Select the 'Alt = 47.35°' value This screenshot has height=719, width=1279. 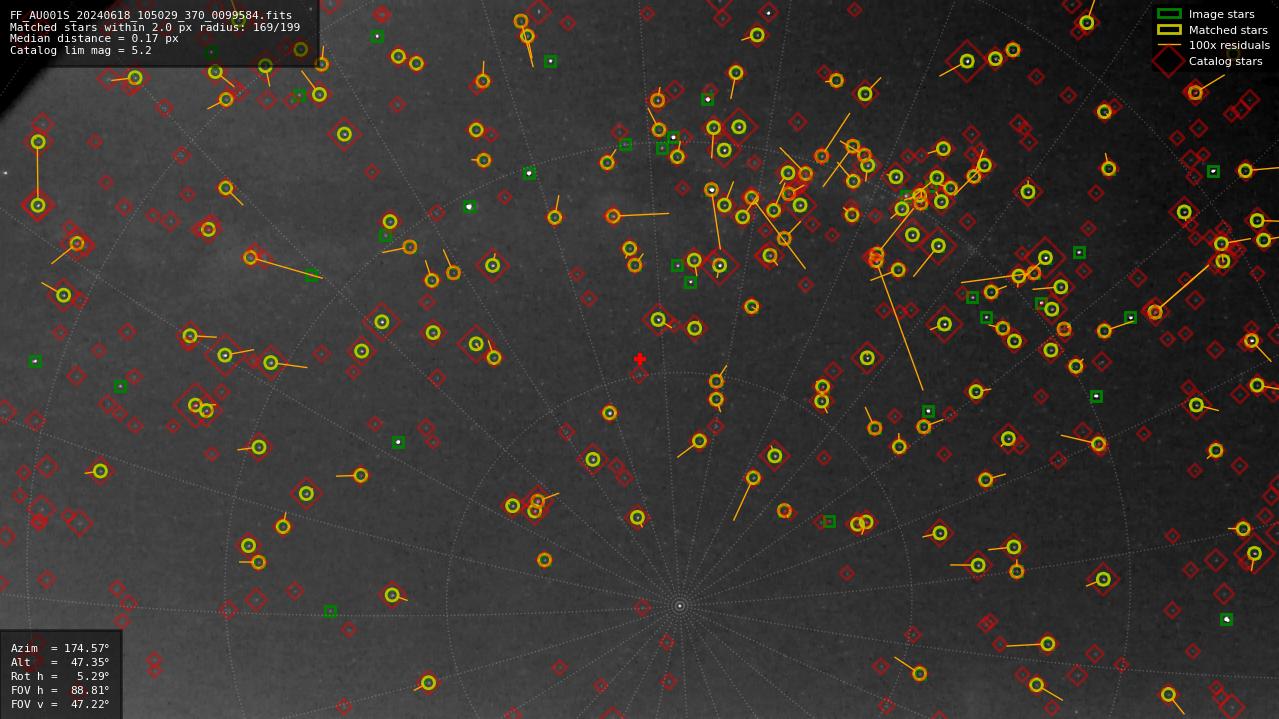[60, 662]
